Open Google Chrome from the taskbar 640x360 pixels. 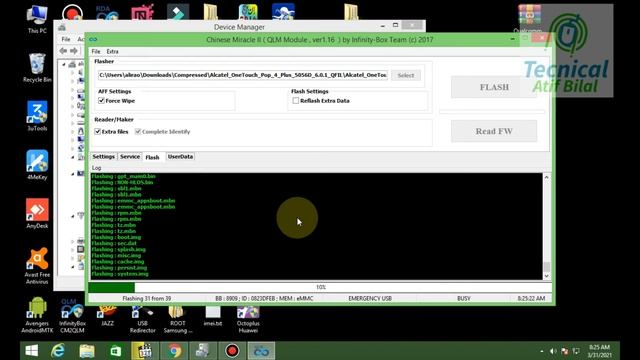(x=174, y=351)
